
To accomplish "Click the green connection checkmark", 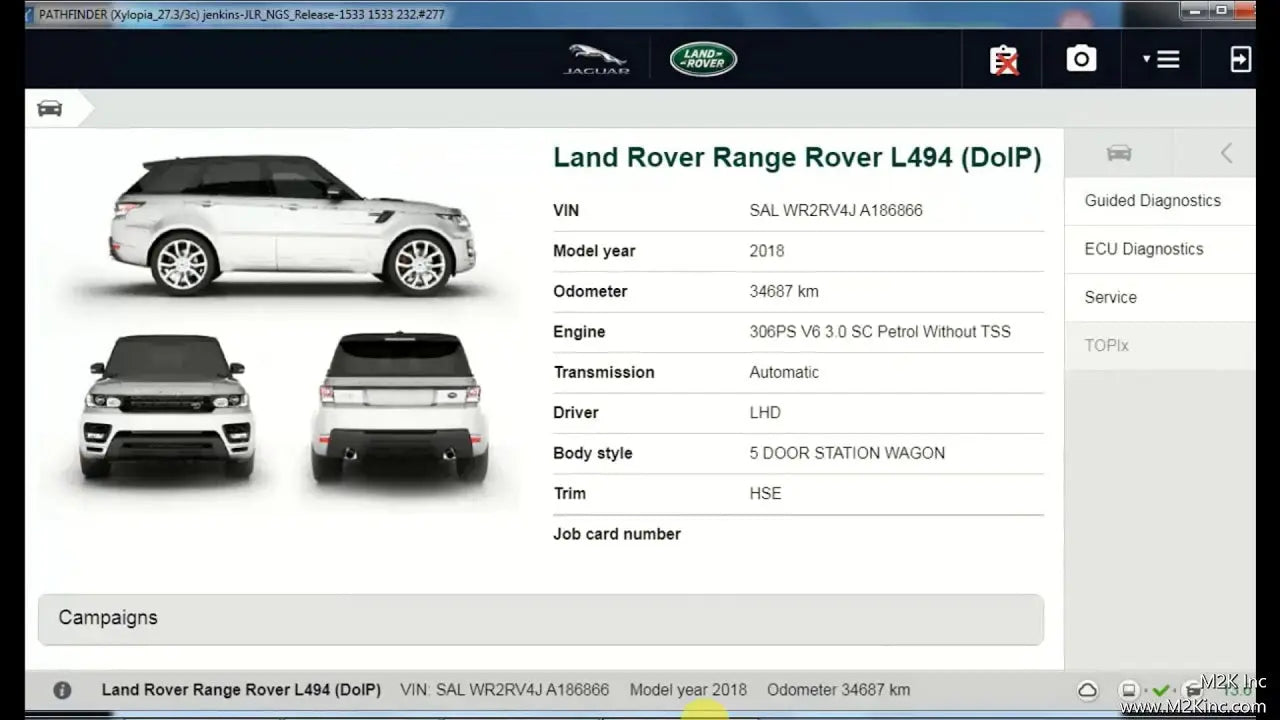I will pyautogui.click(x=1161, y=690).
